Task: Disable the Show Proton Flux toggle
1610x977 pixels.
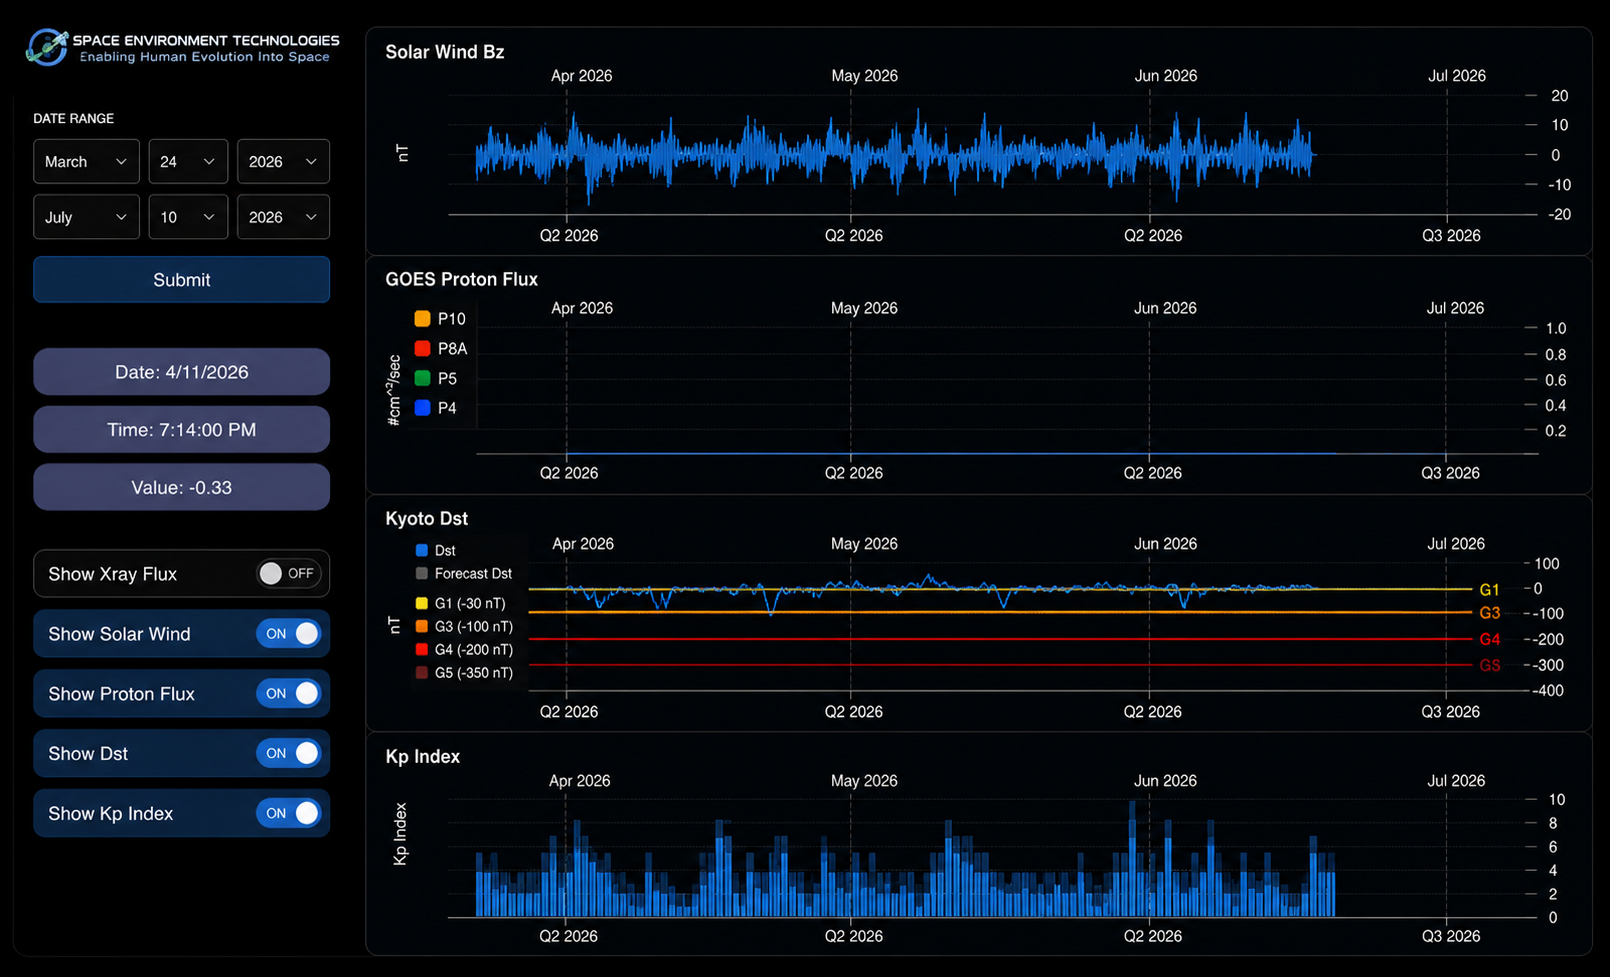Action: [x=288, y=694]
